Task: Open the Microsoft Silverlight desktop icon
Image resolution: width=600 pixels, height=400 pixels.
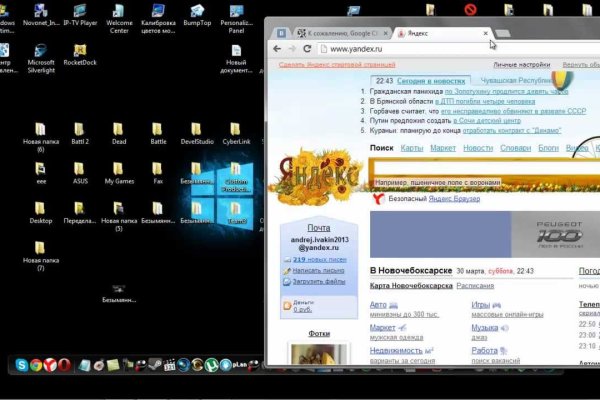Action: [41, 52]
